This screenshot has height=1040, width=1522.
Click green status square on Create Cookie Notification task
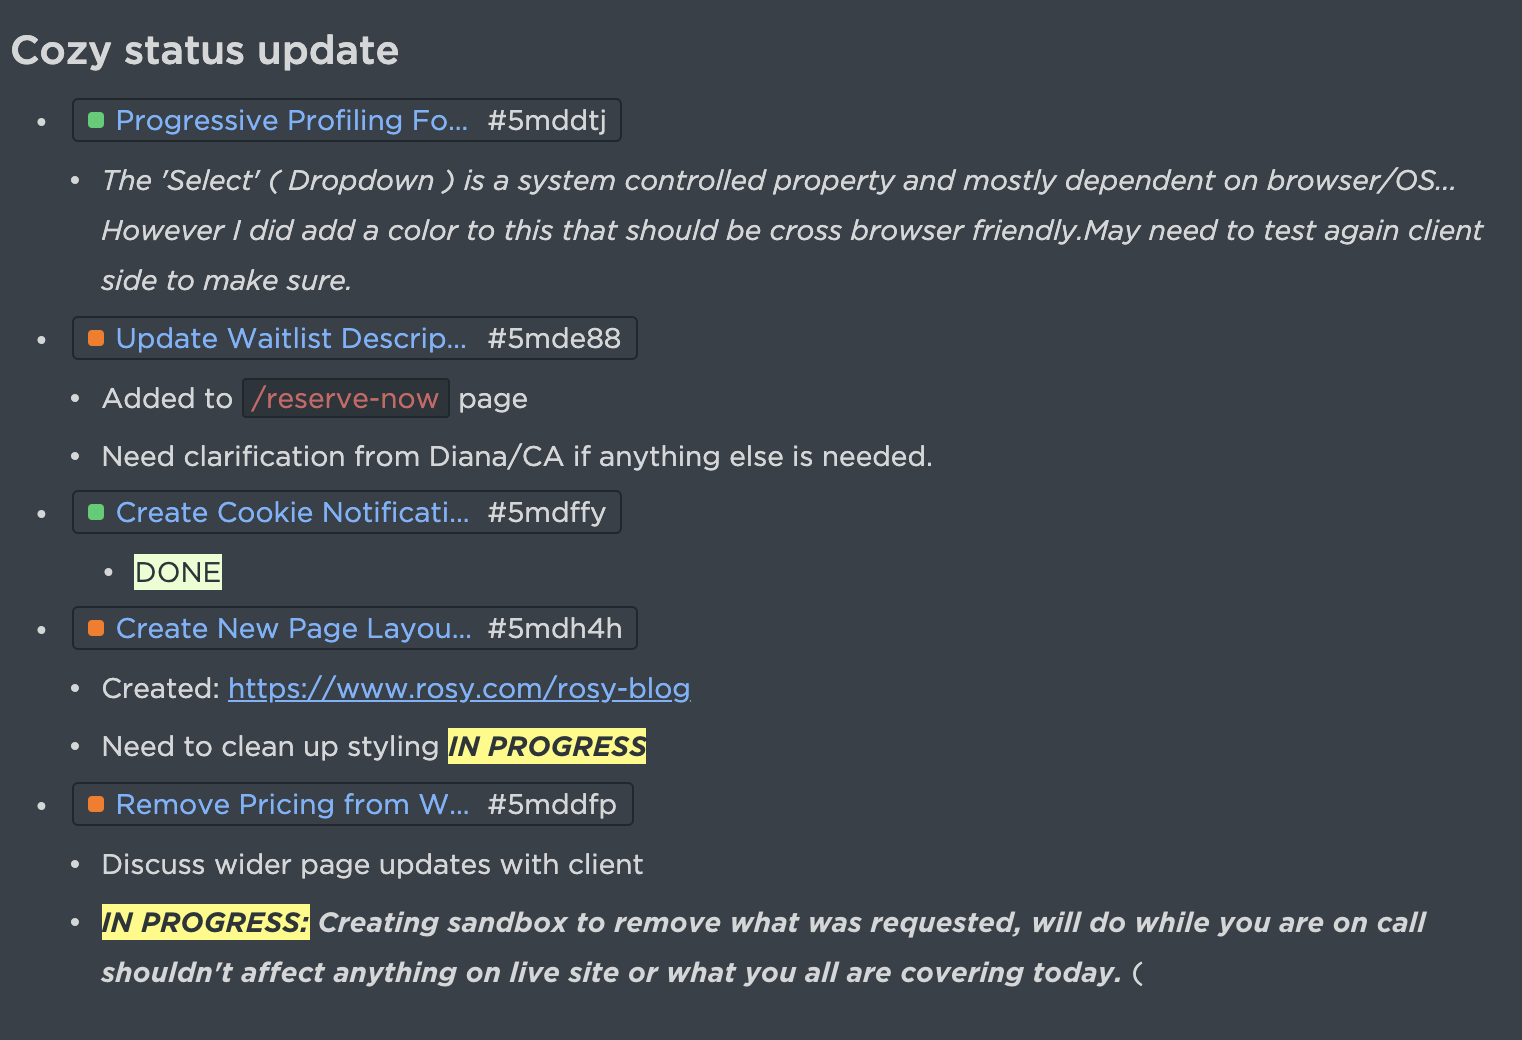(x=96, y=512)
